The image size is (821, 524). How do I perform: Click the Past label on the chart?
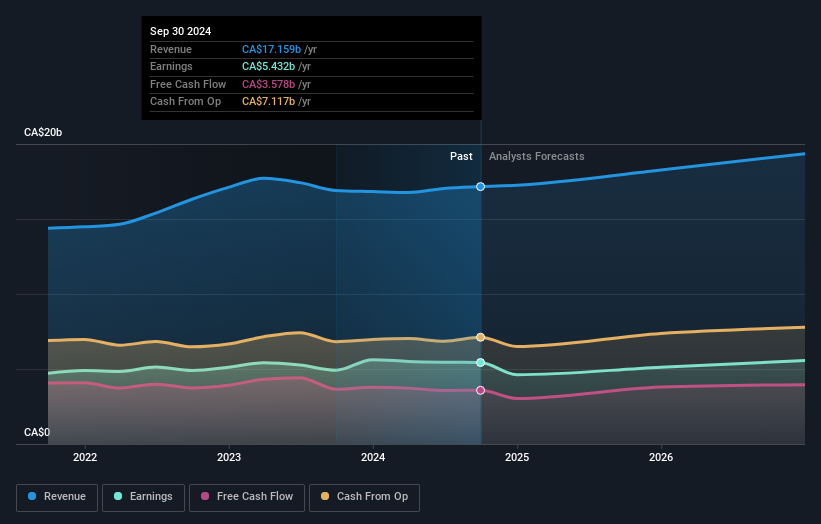coord(461,157)
